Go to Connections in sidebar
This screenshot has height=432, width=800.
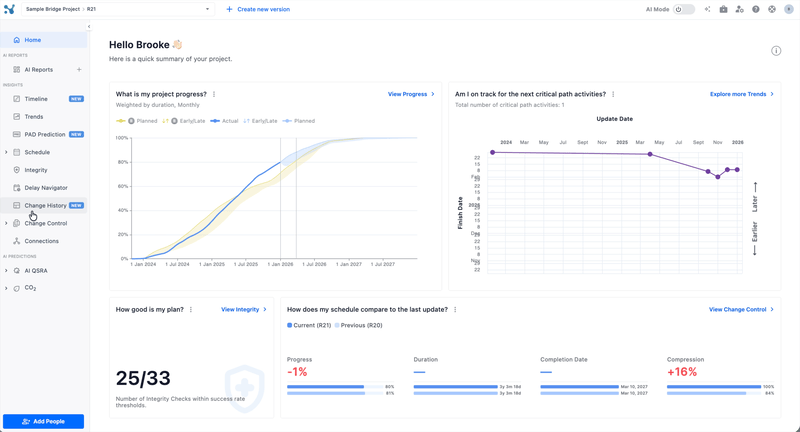click(41, 241)
